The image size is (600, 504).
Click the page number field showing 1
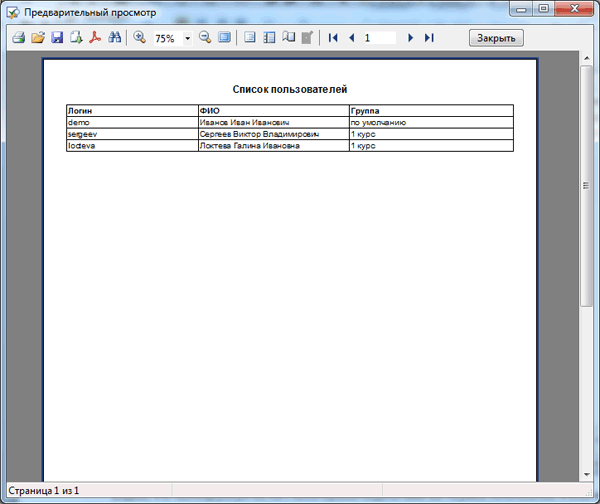(x=380, y=38)
